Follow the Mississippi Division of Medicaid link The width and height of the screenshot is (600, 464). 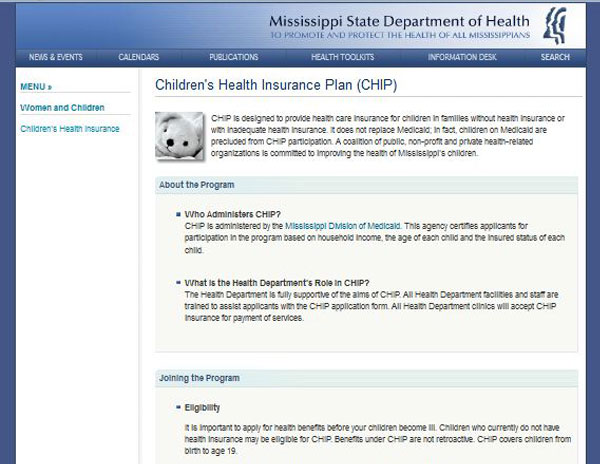coord(342,226)
